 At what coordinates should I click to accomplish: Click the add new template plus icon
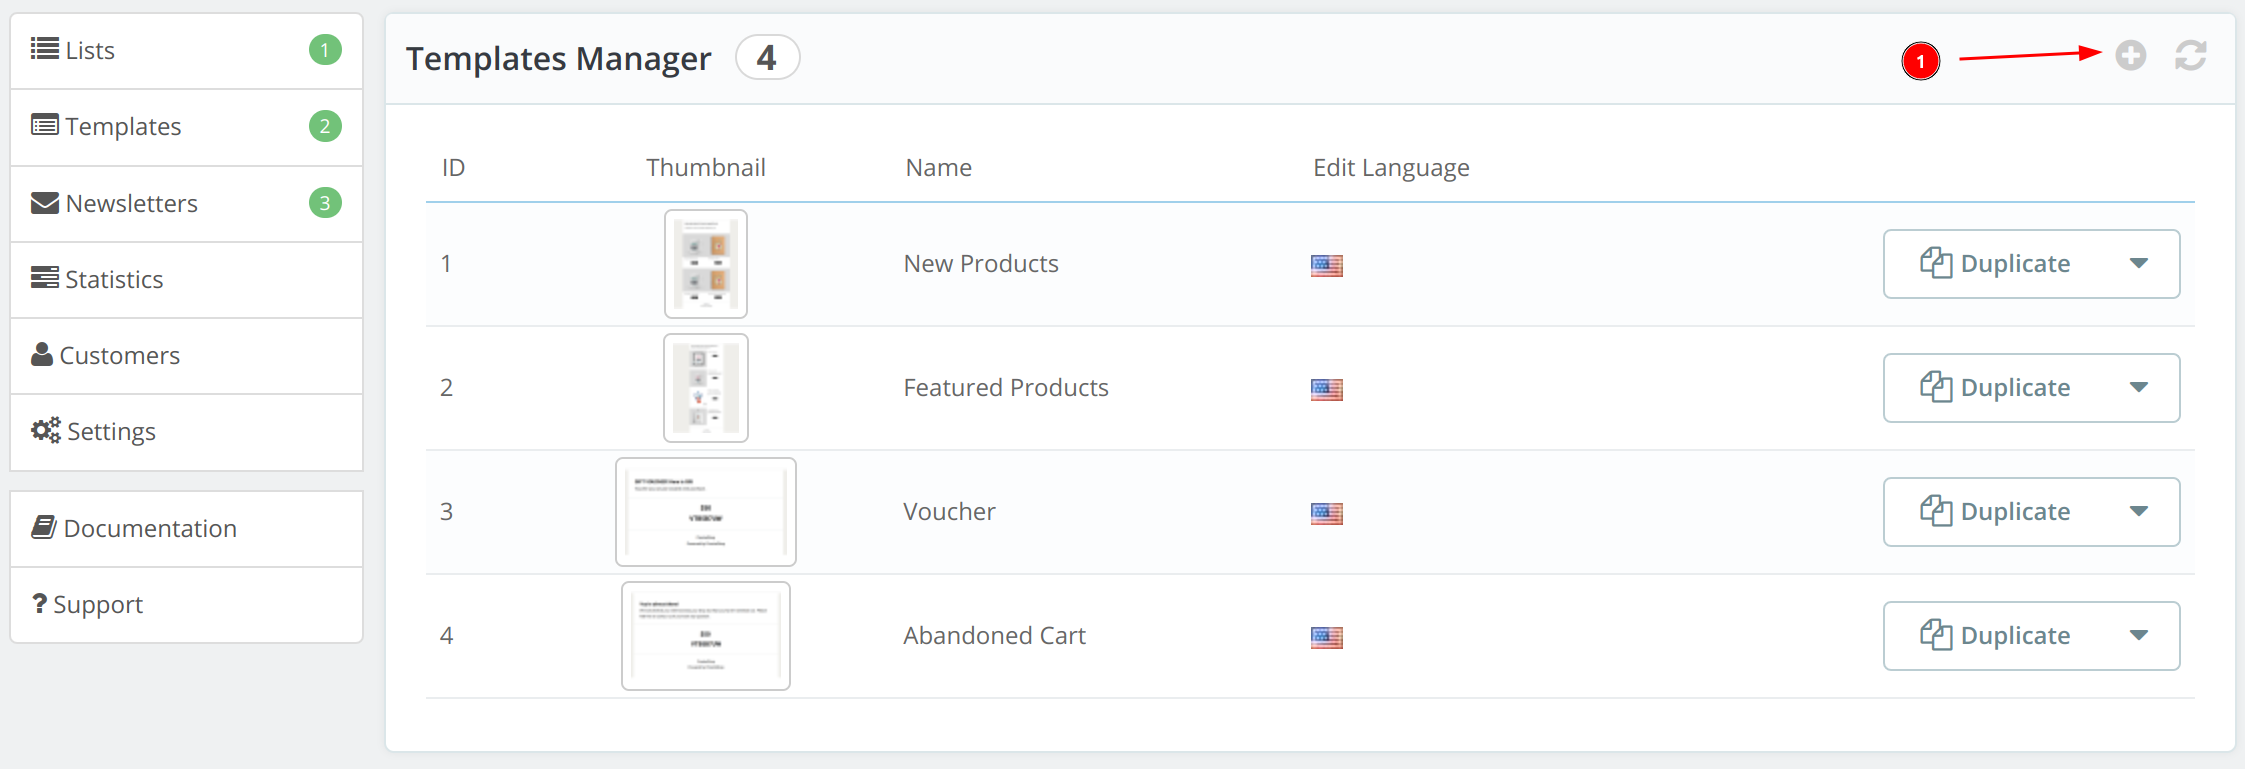2130,56
